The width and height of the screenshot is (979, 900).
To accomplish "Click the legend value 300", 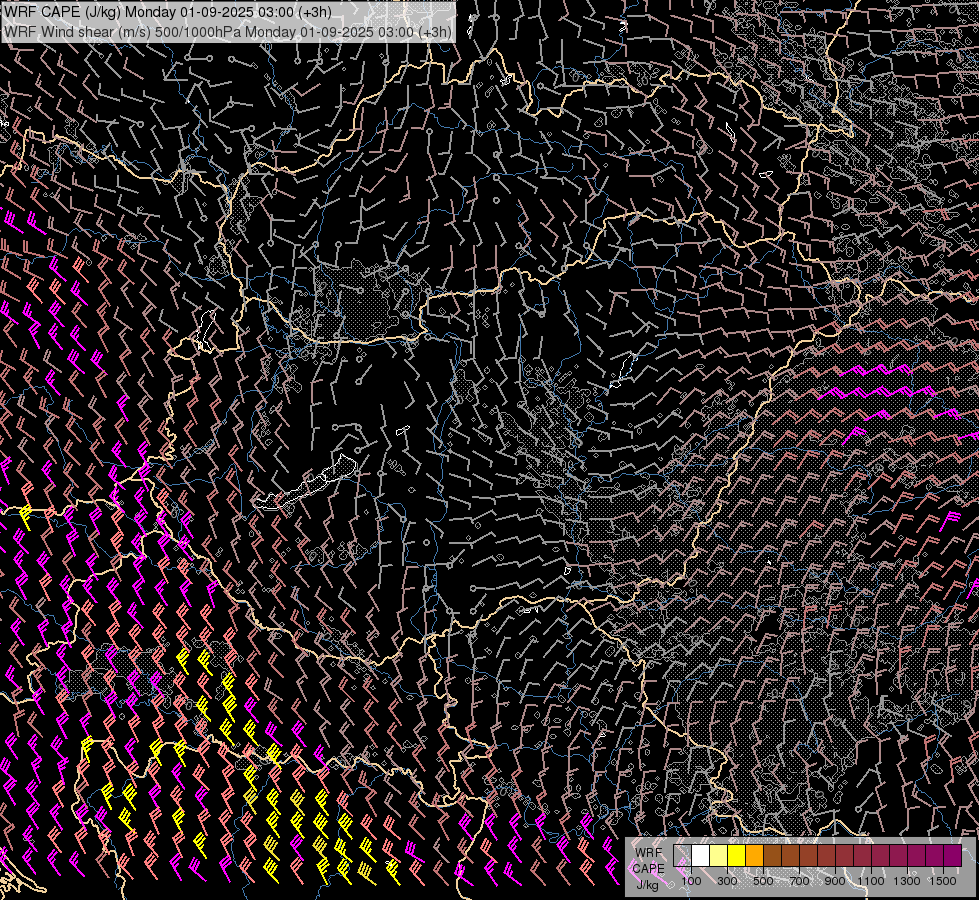I will pyautogui.click(x=727, y=881).
